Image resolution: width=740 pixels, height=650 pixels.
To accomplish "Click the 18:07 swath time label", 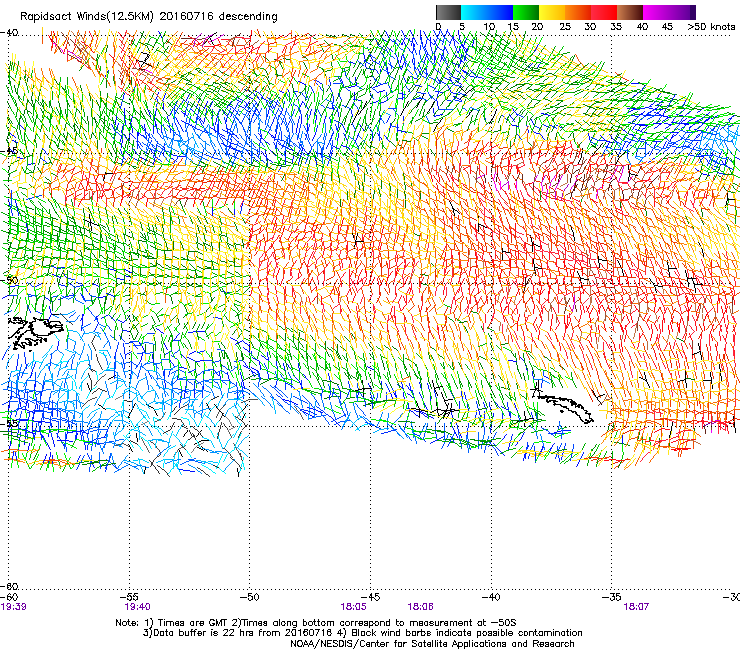I will pos(636,607).
